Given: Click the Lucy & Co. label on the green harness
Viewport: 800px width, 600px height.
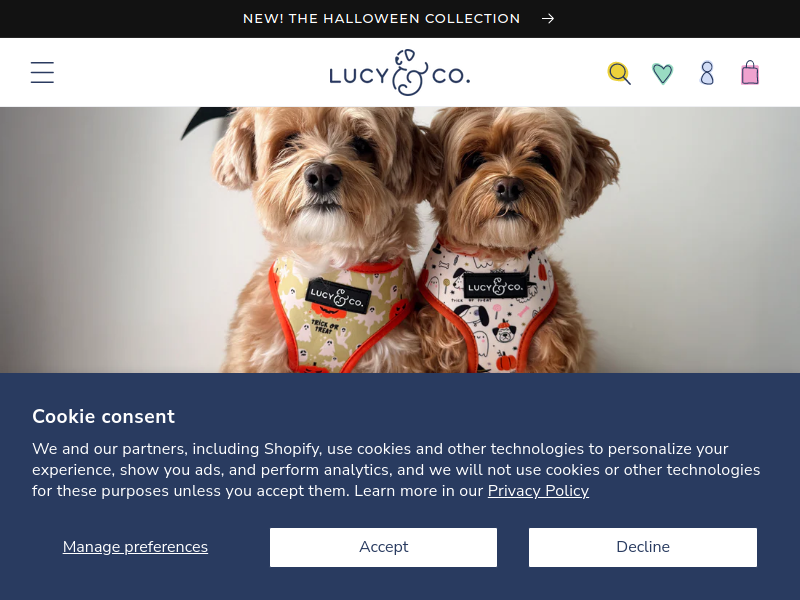Looking at the screenshot, I should (337, 296).
